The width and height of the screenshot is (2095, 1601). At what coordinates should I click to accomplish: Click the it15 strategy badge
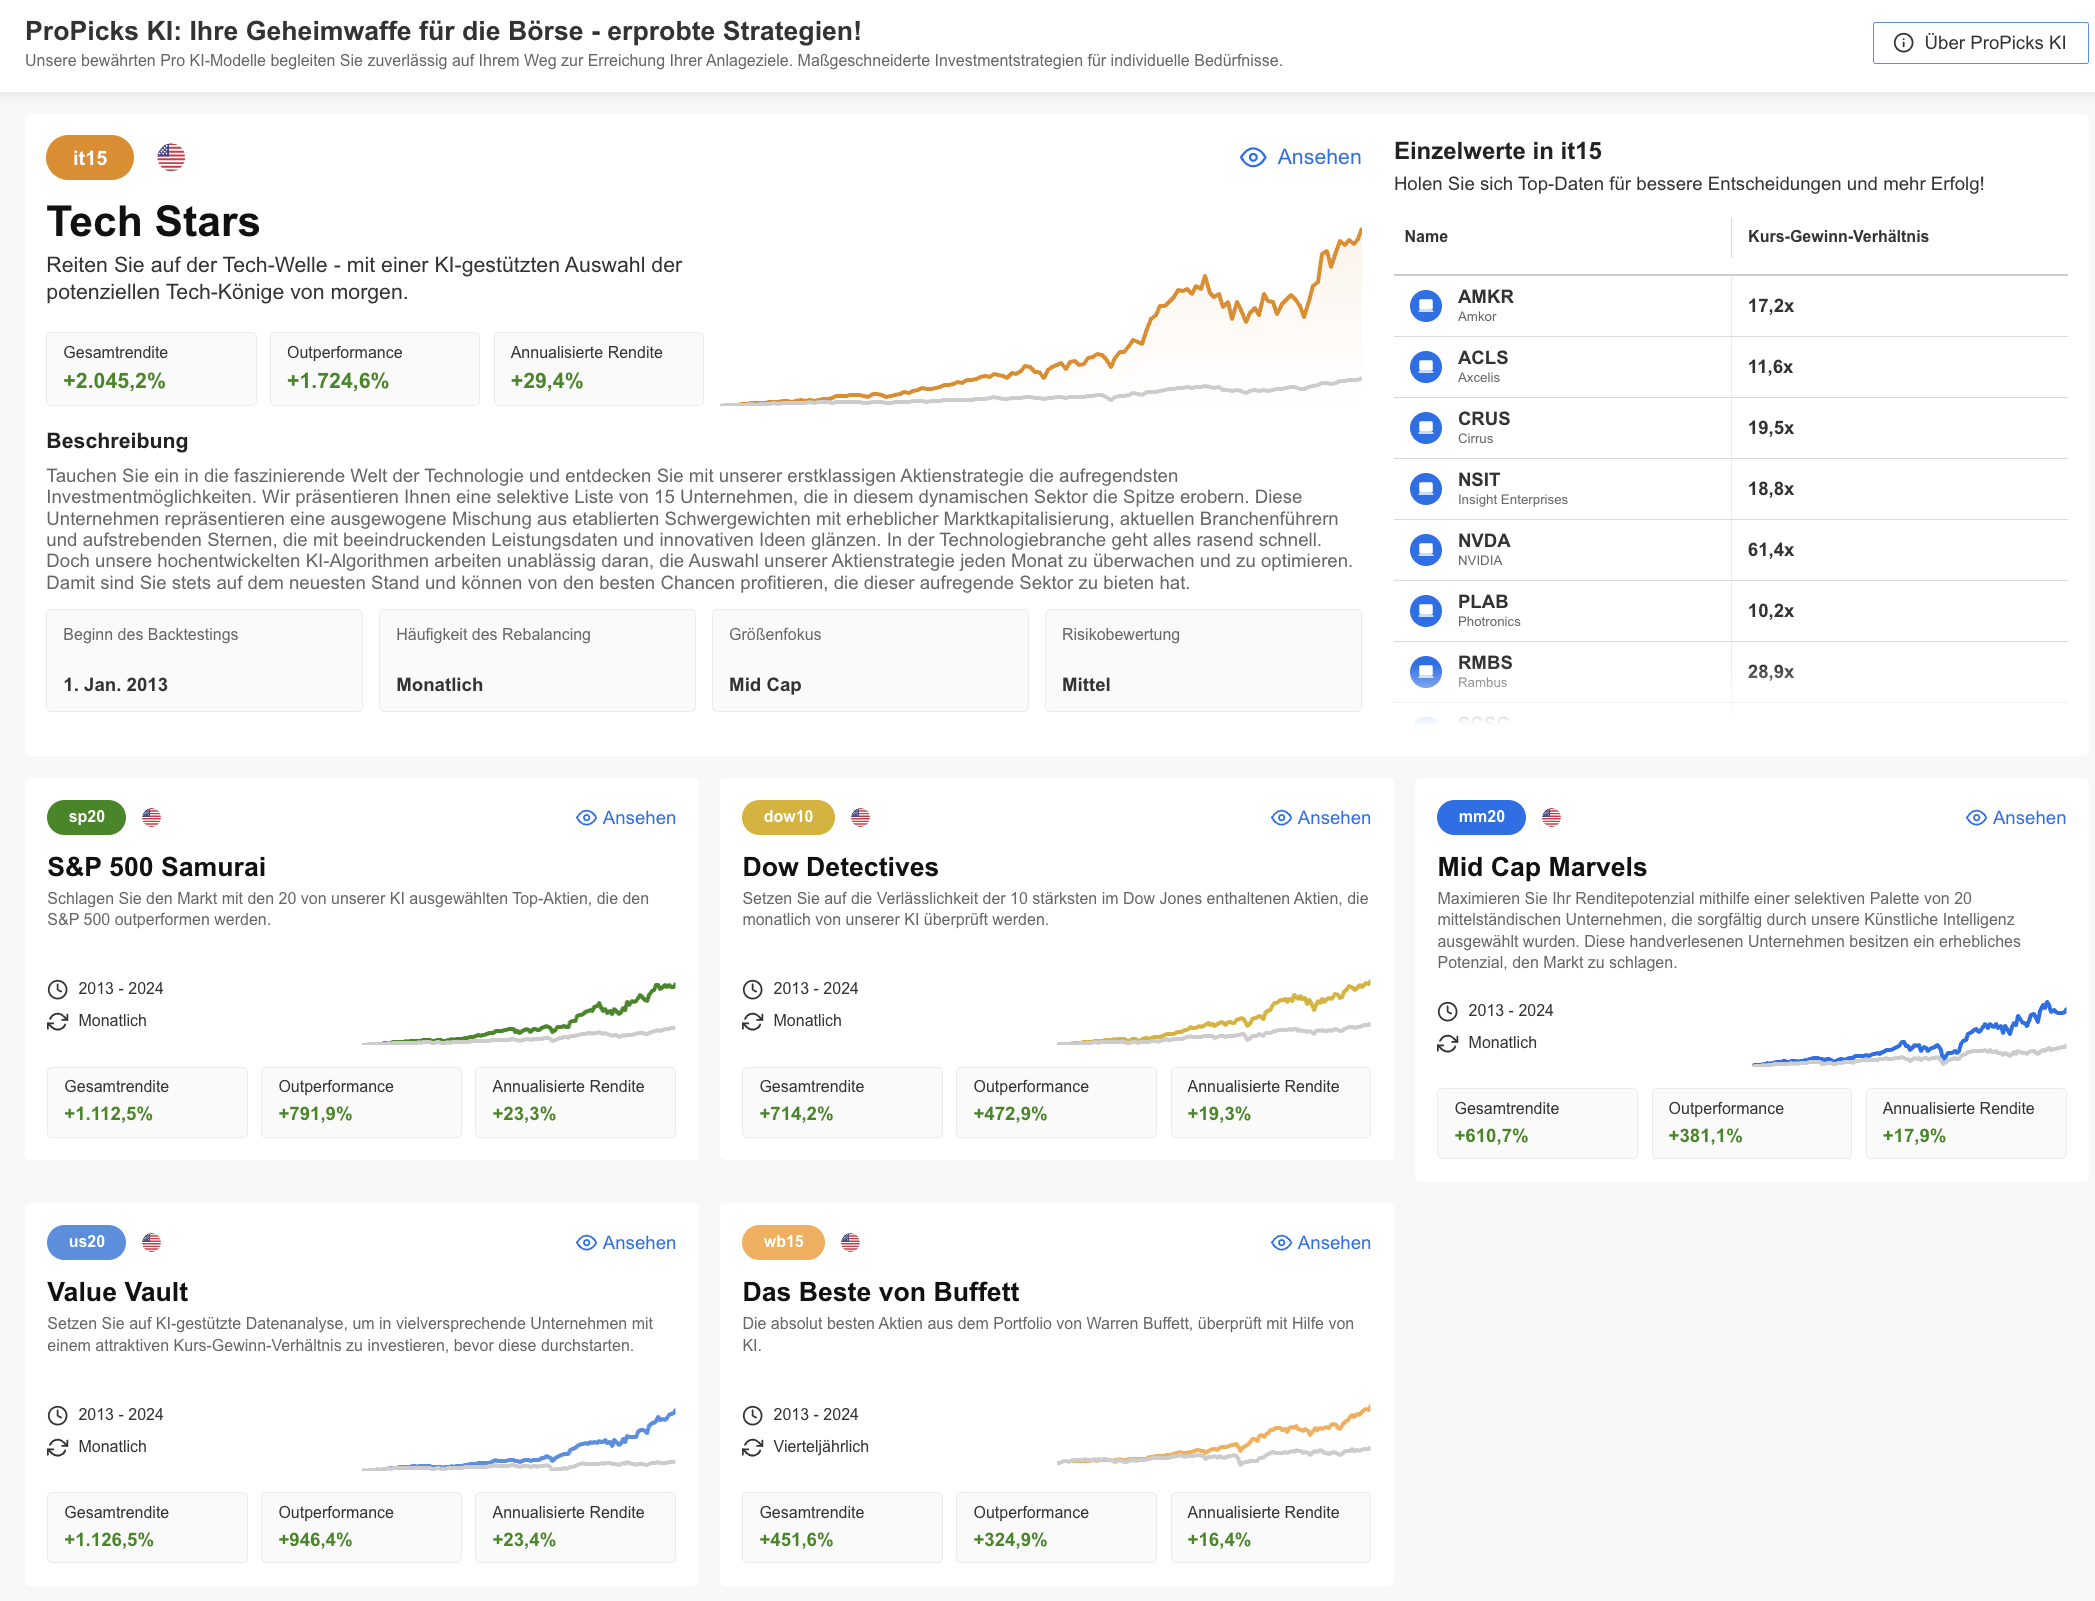pos(90,158)
